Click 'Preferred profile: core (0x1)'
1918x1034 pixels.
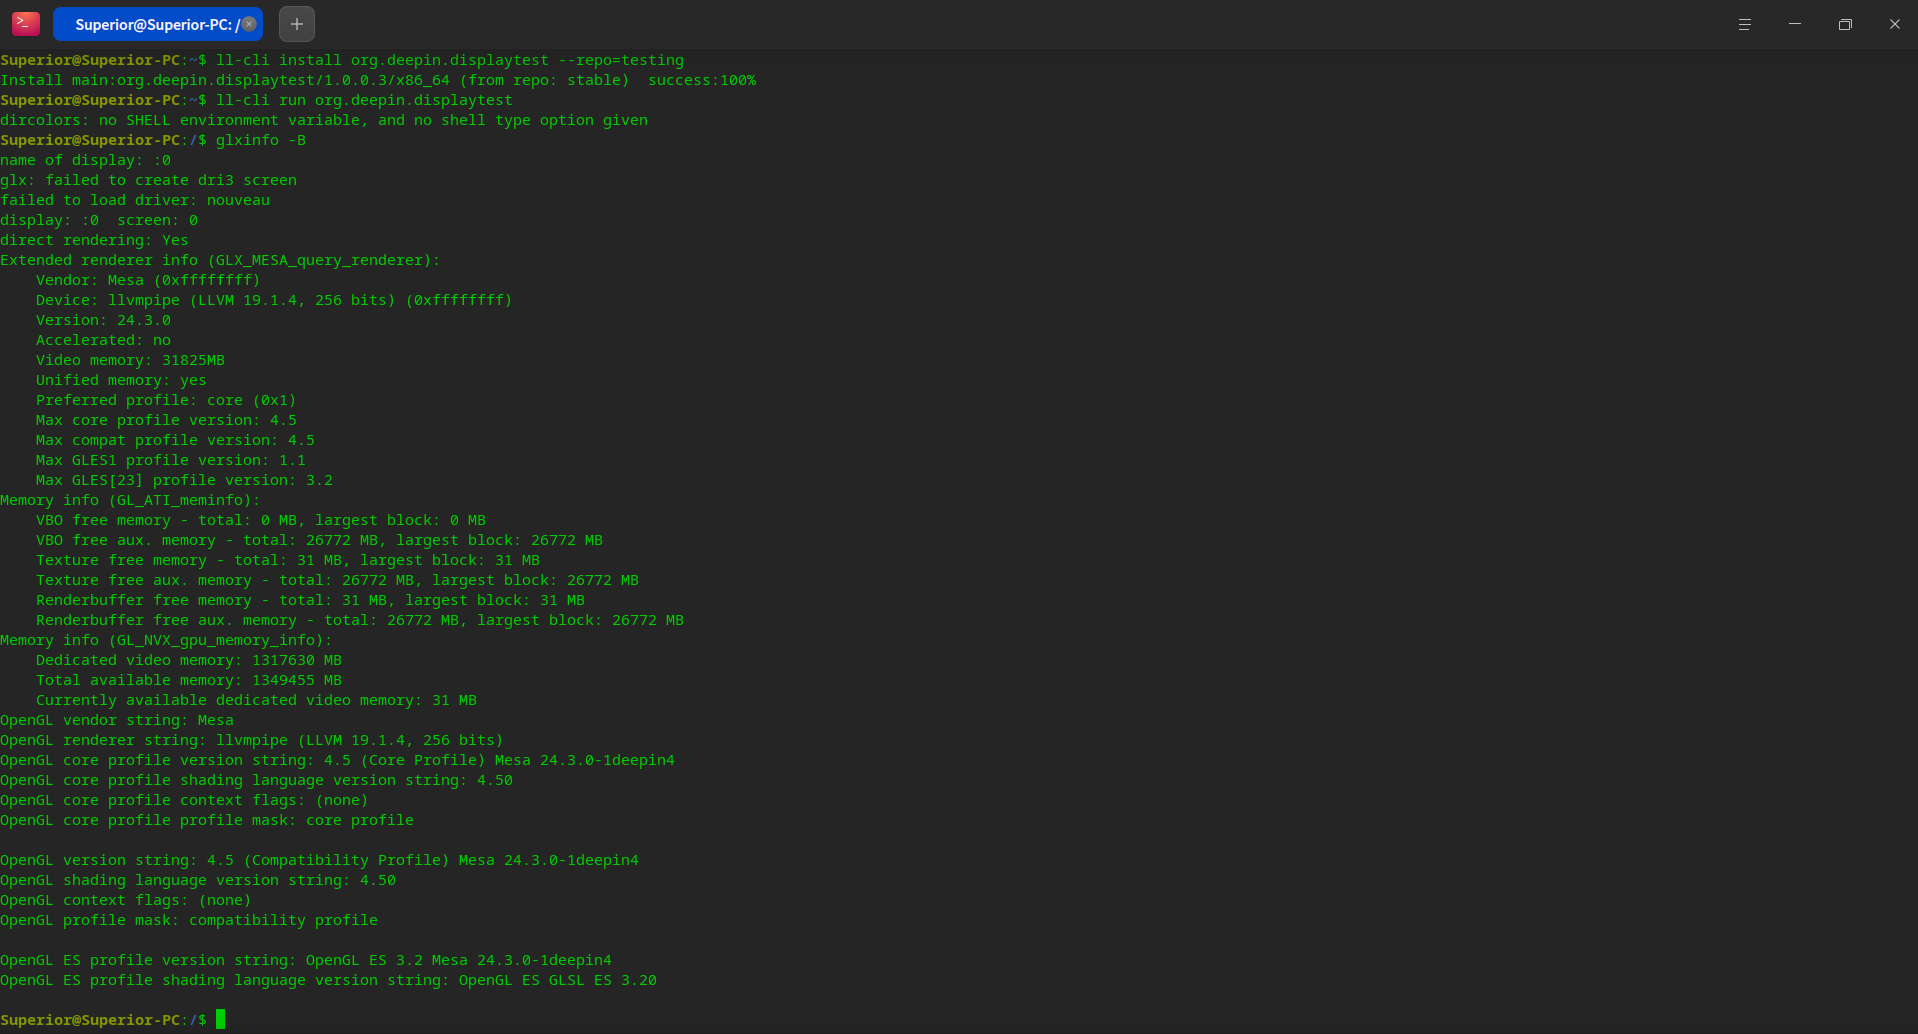tap(166, 400)
